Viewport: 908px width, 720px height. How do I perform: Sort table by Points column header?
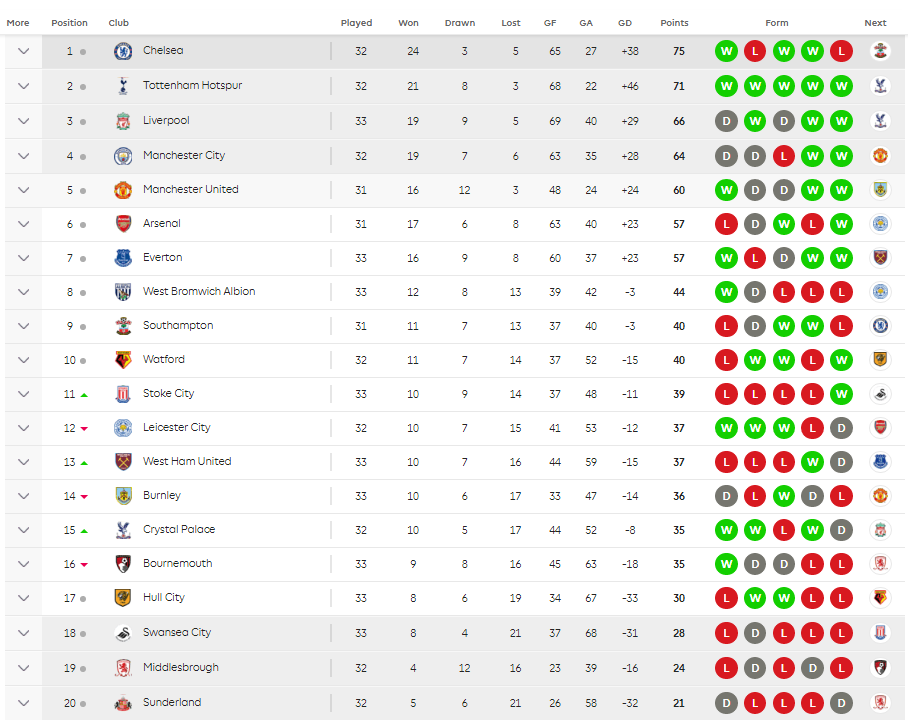point(674,23)
